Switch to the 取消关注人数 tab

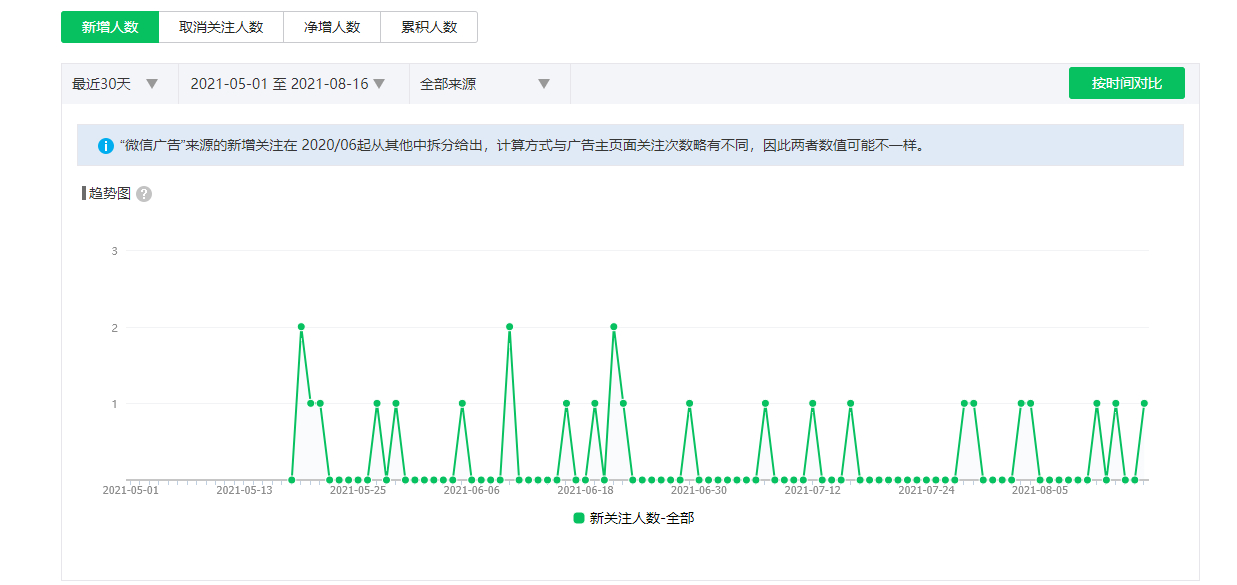click(221, 27)
